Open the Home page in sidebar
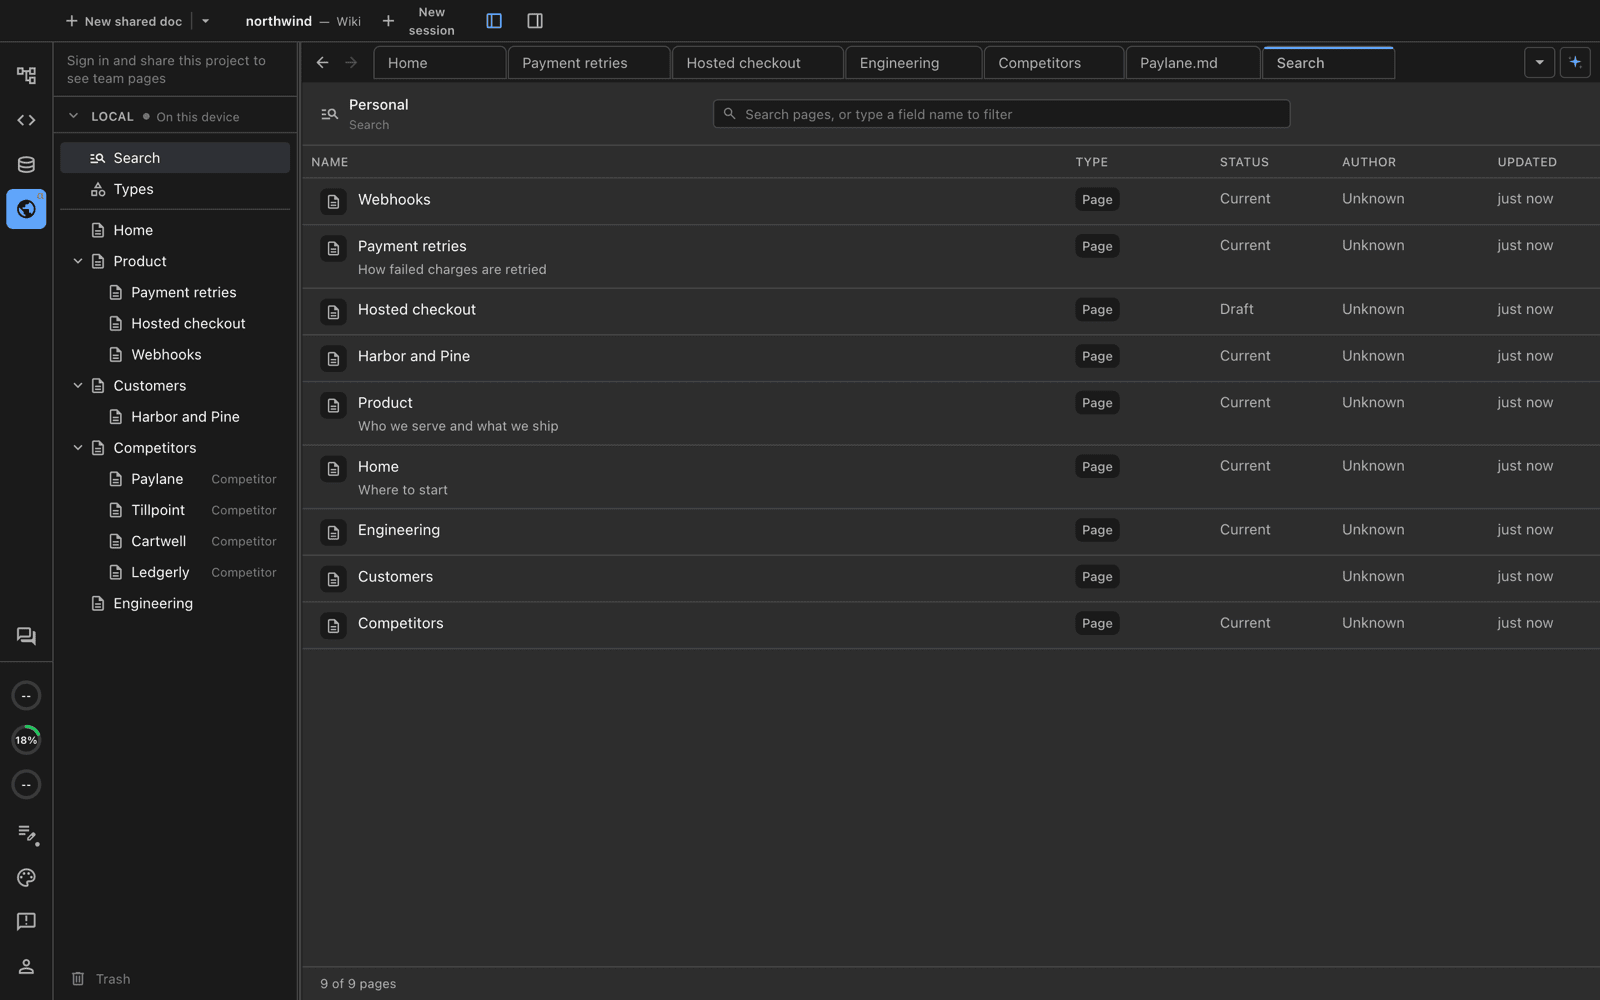The width and height of the screenshot is (1600, 1000). [x=175, y=230]
